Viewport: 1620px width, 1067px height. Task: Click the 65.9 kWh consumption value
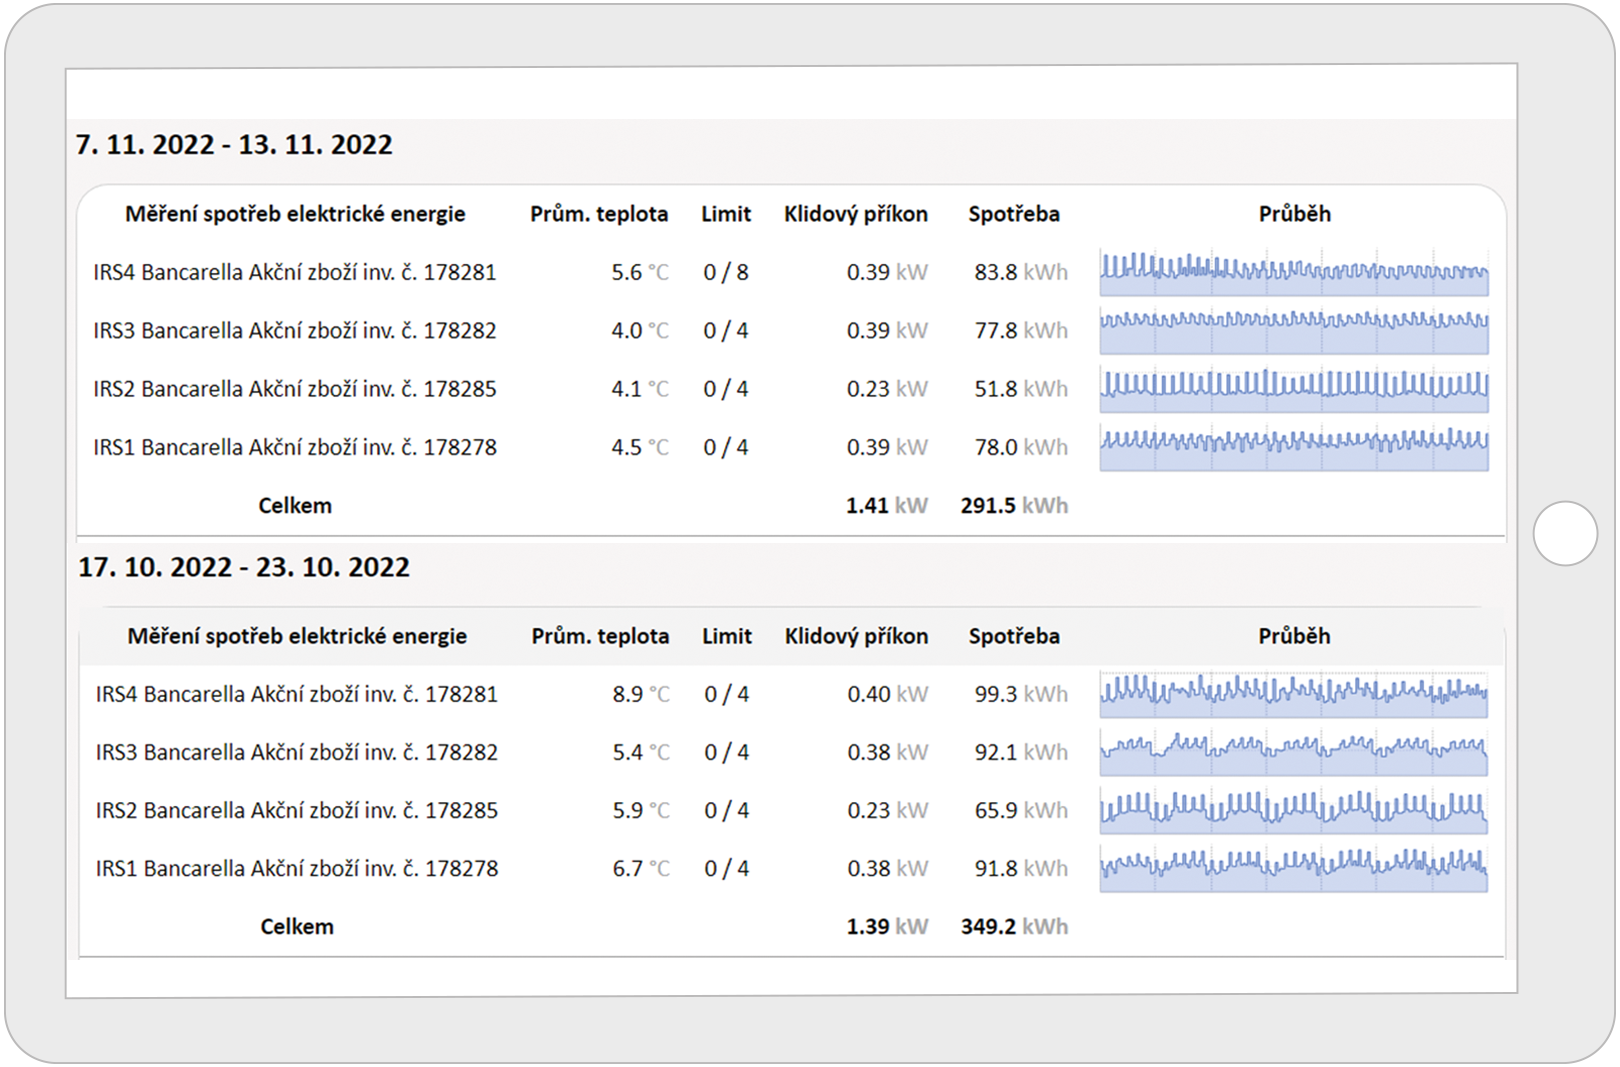[1021, 810]
